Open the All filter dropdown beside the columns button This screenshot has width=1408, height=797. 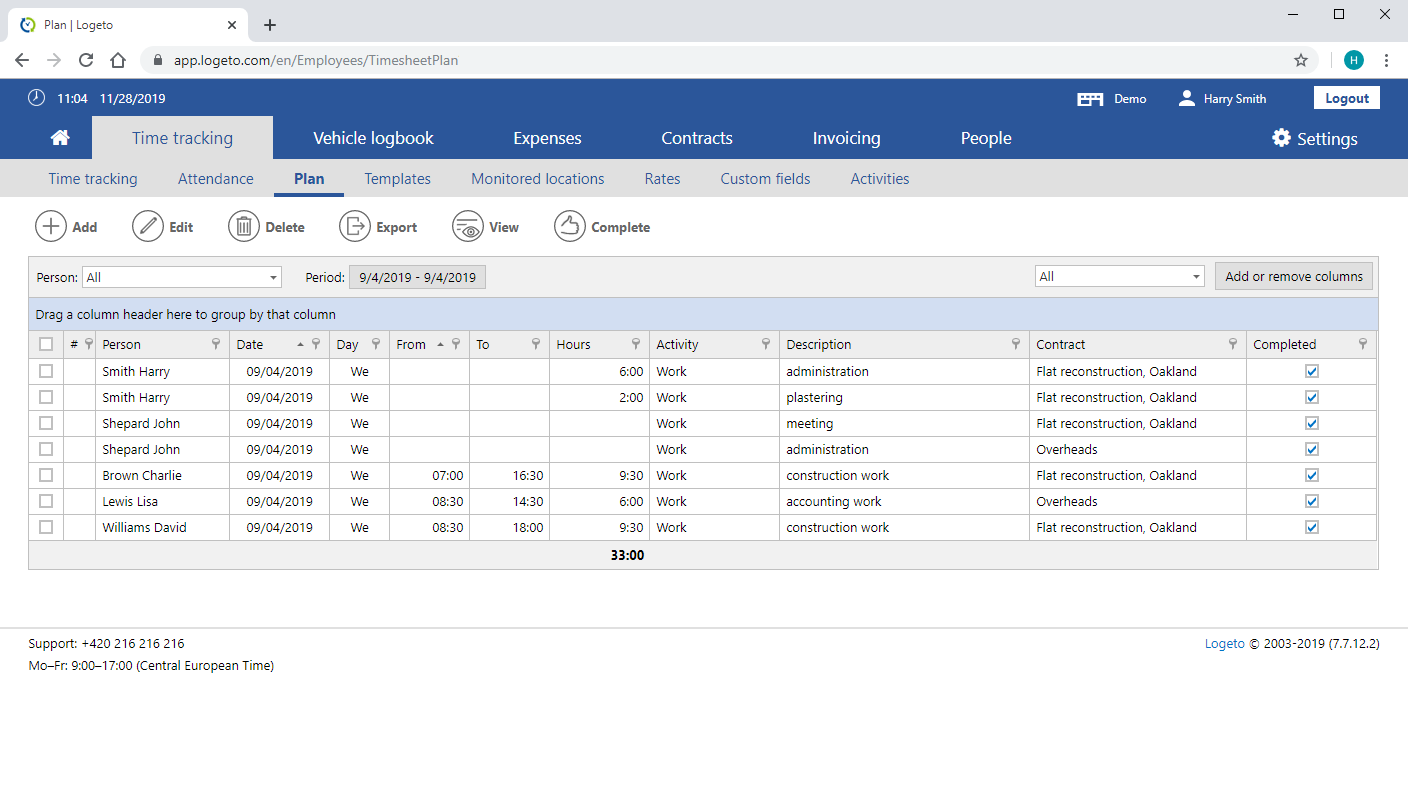tap(1119, 277)
